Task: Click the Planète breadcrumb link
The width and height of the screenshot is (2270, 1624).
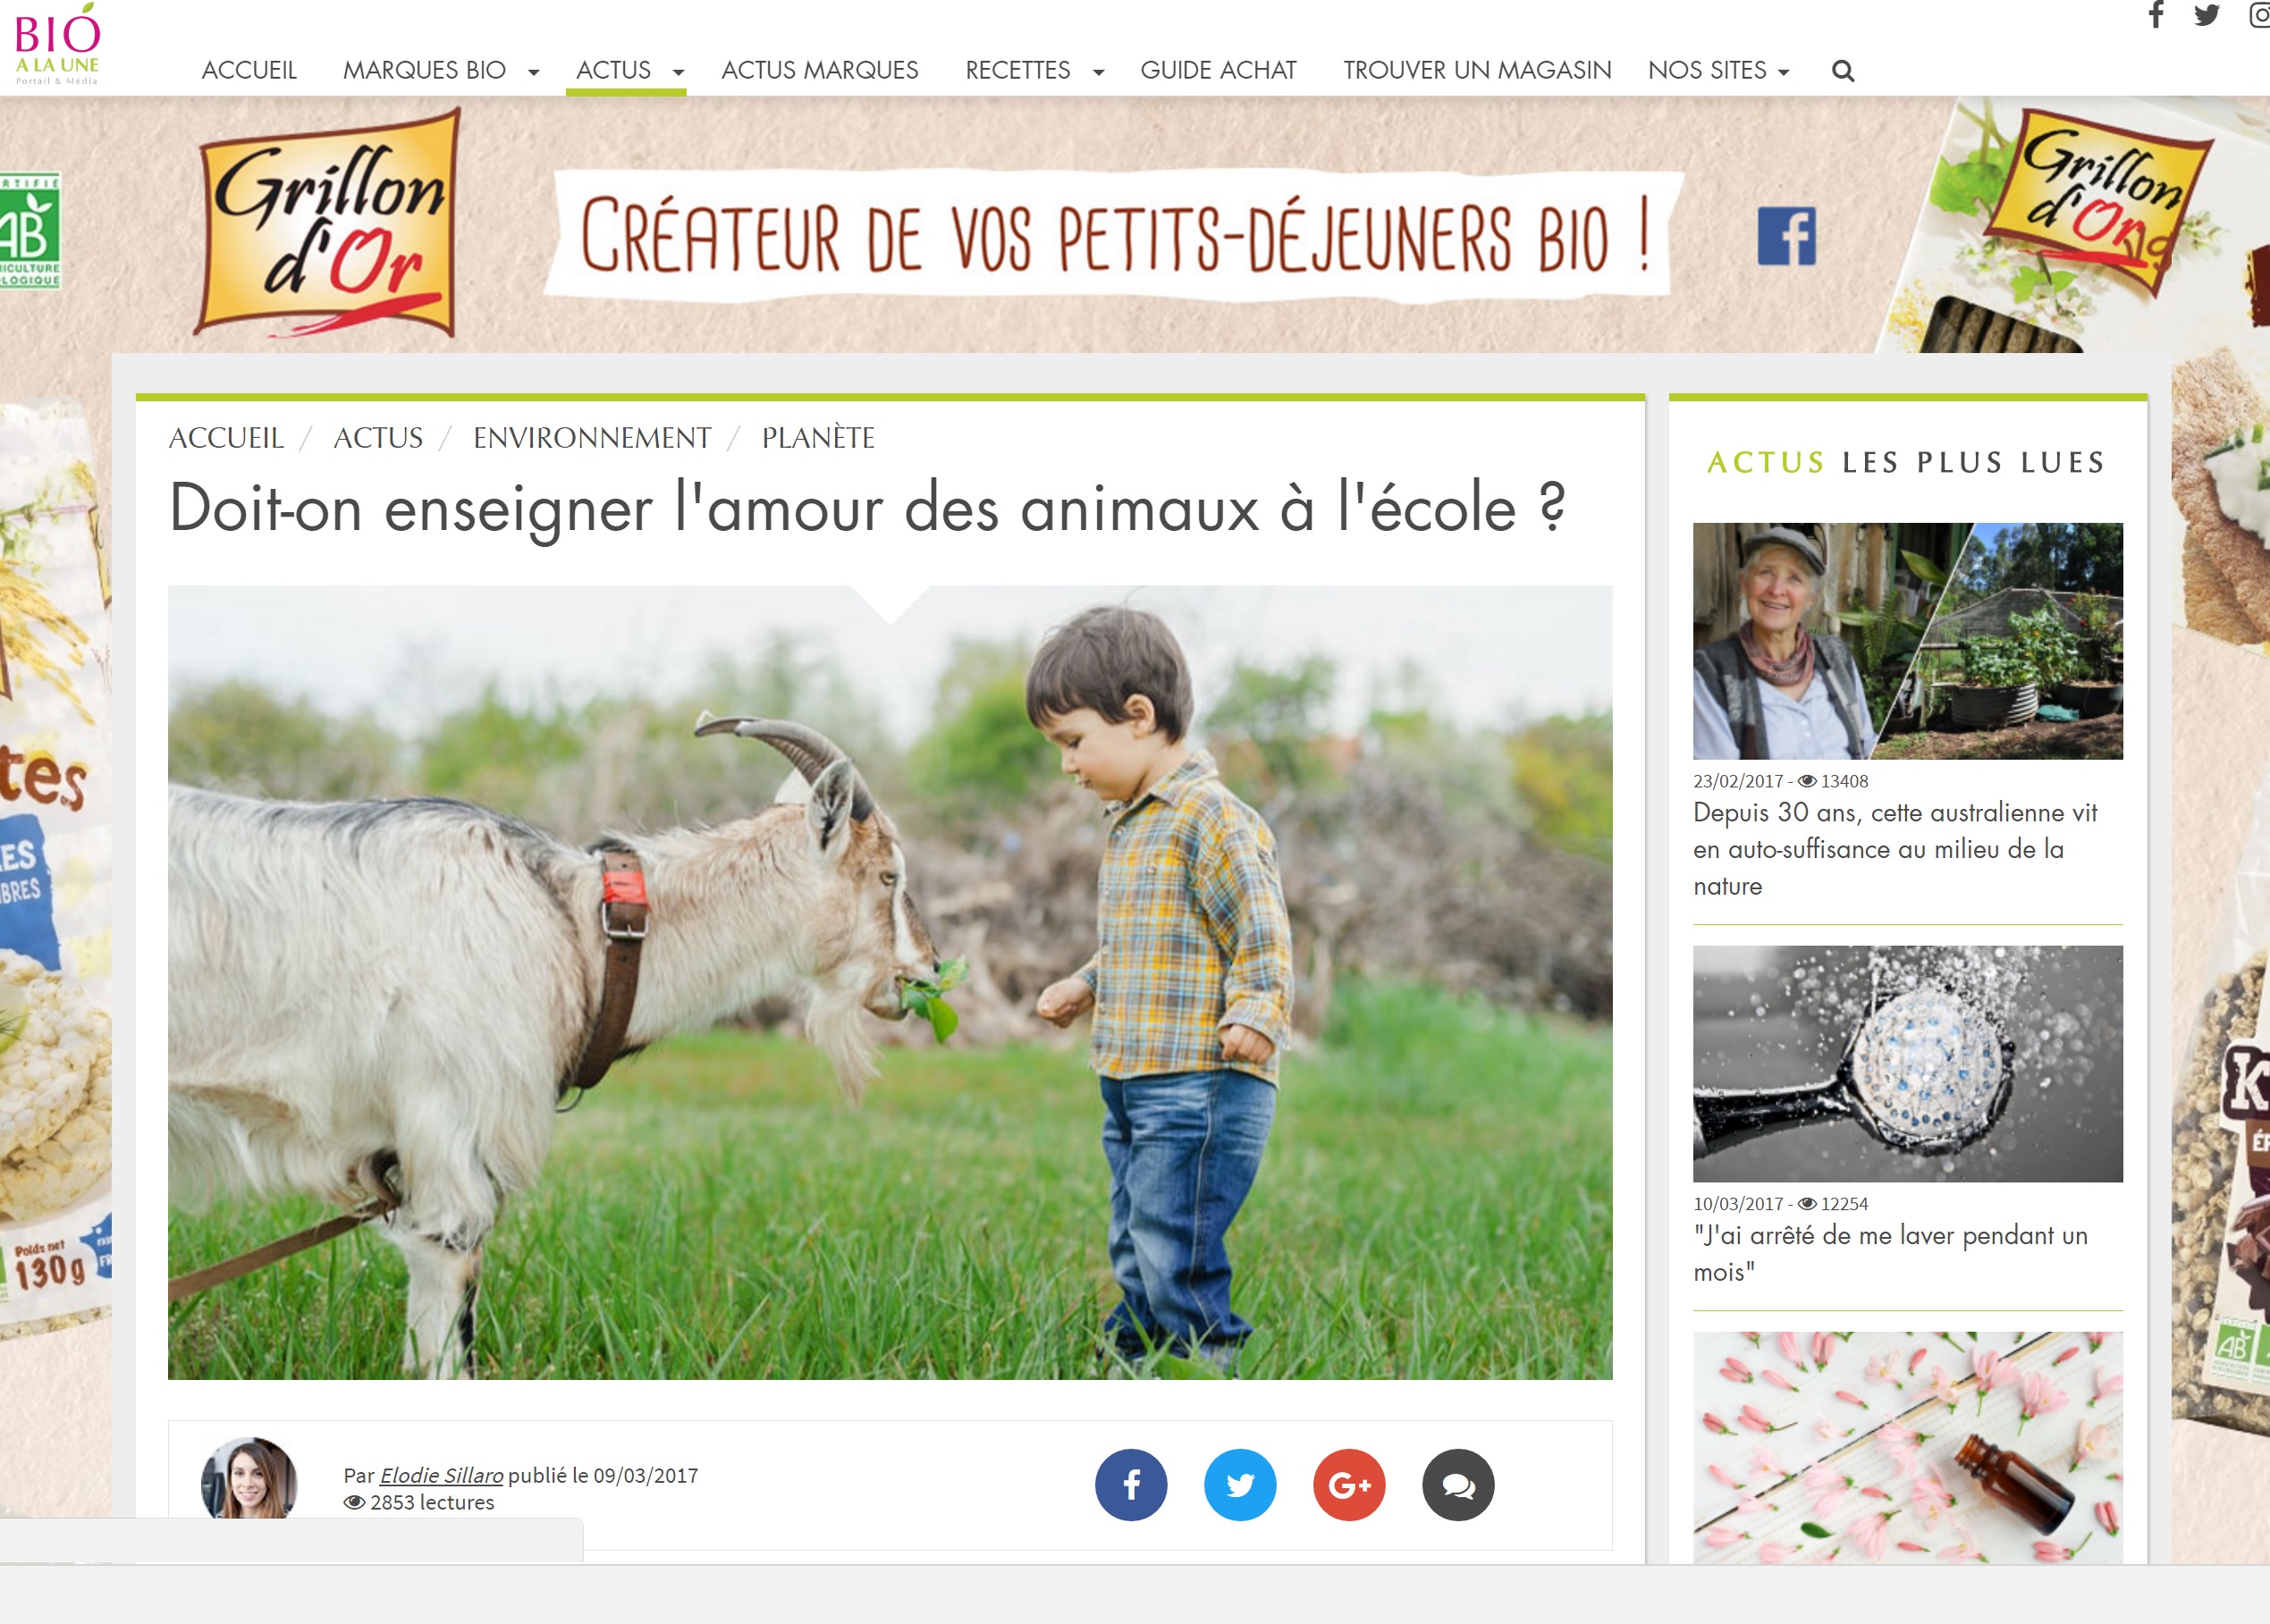Action: click(818, 438)
